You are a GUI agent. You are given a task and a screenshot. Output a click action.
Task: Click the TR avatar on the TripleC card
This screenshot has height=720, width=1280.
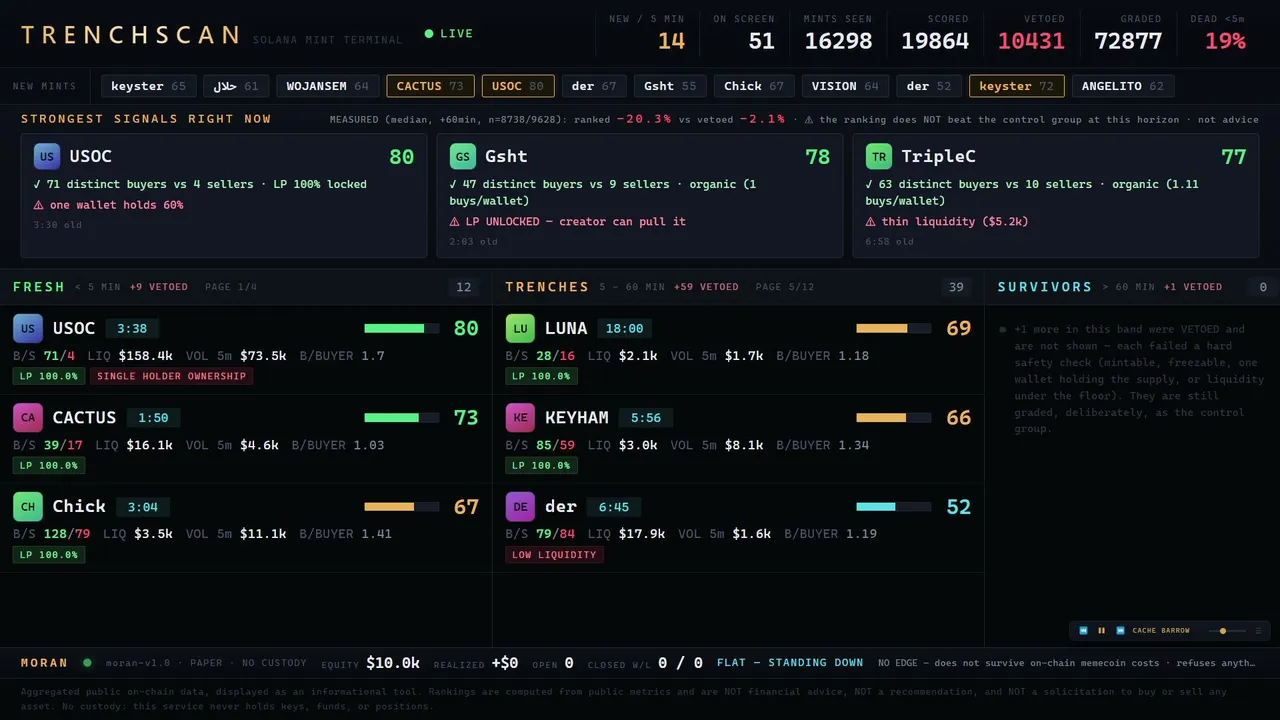coord(879,156)
